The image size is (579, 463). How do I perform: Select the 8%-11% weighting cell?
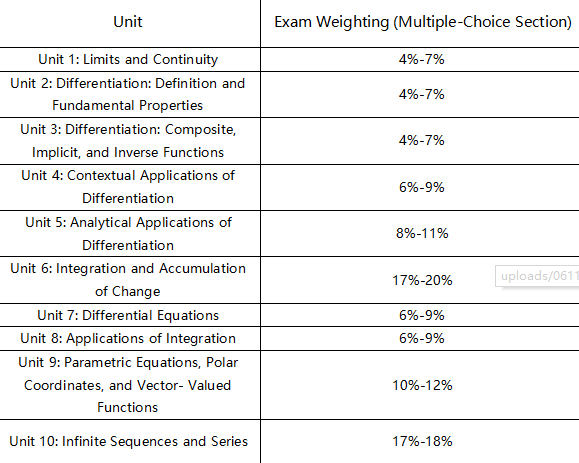422,233
